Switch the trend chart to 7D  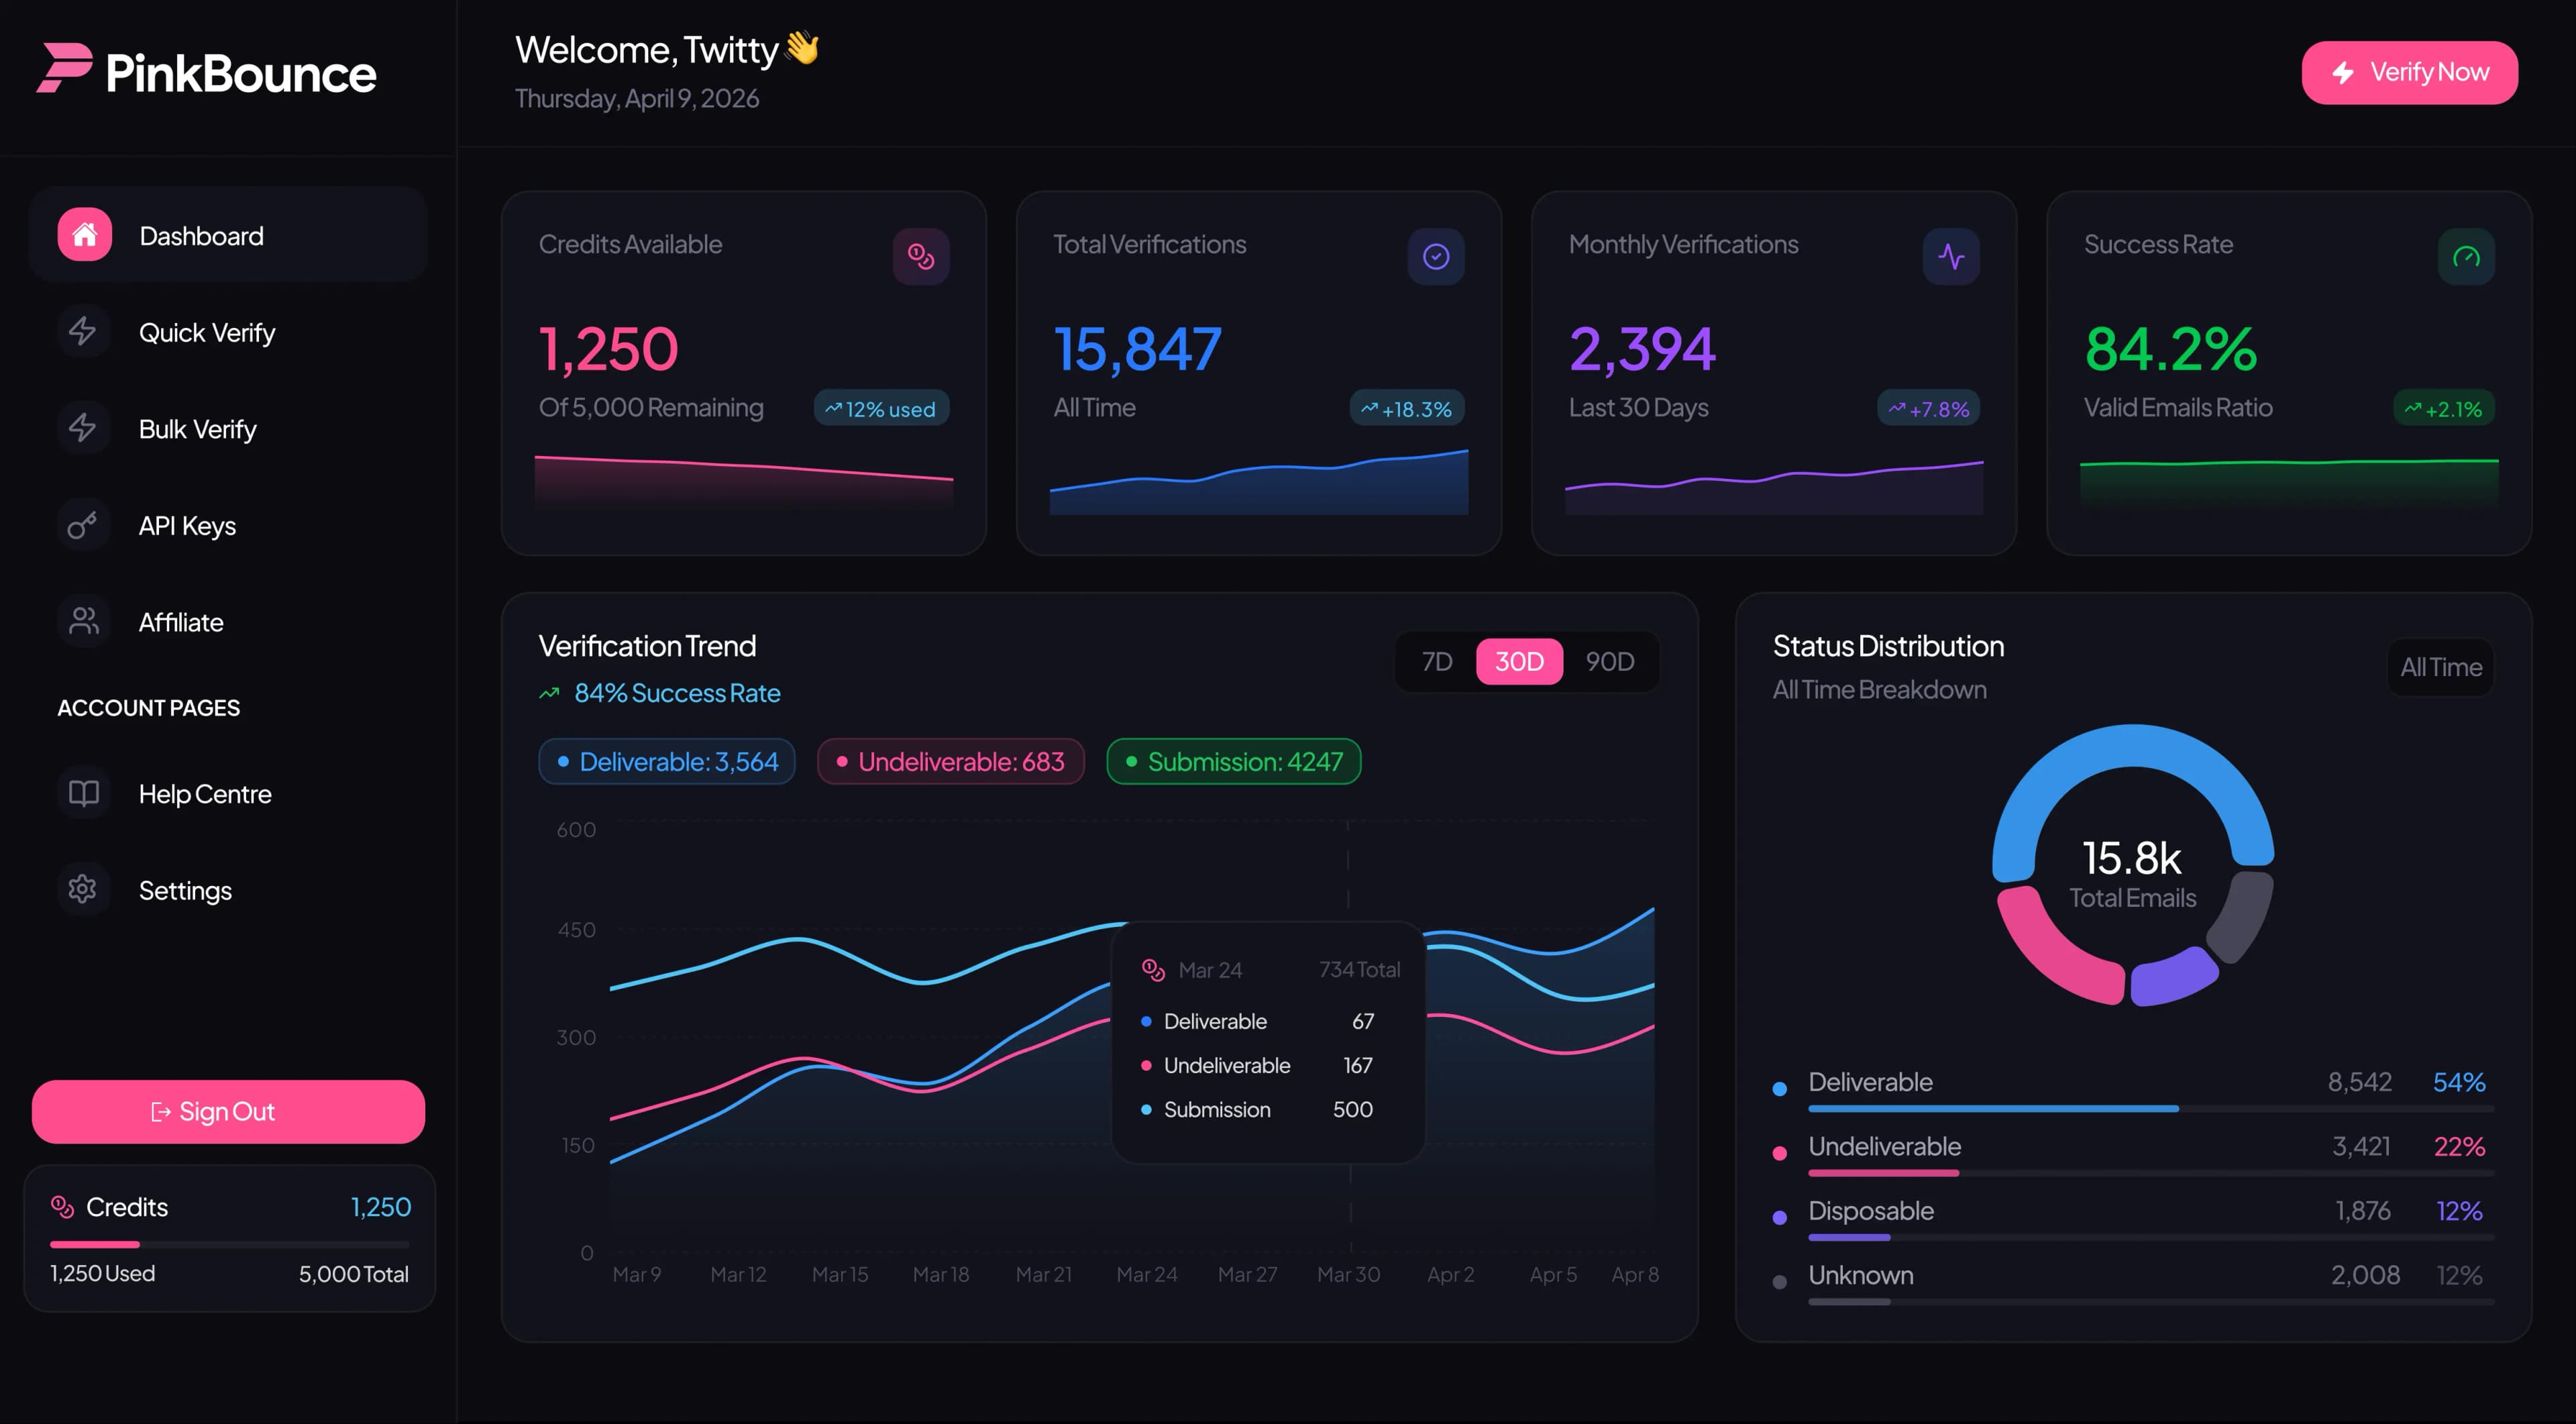tap(1436, 661)
